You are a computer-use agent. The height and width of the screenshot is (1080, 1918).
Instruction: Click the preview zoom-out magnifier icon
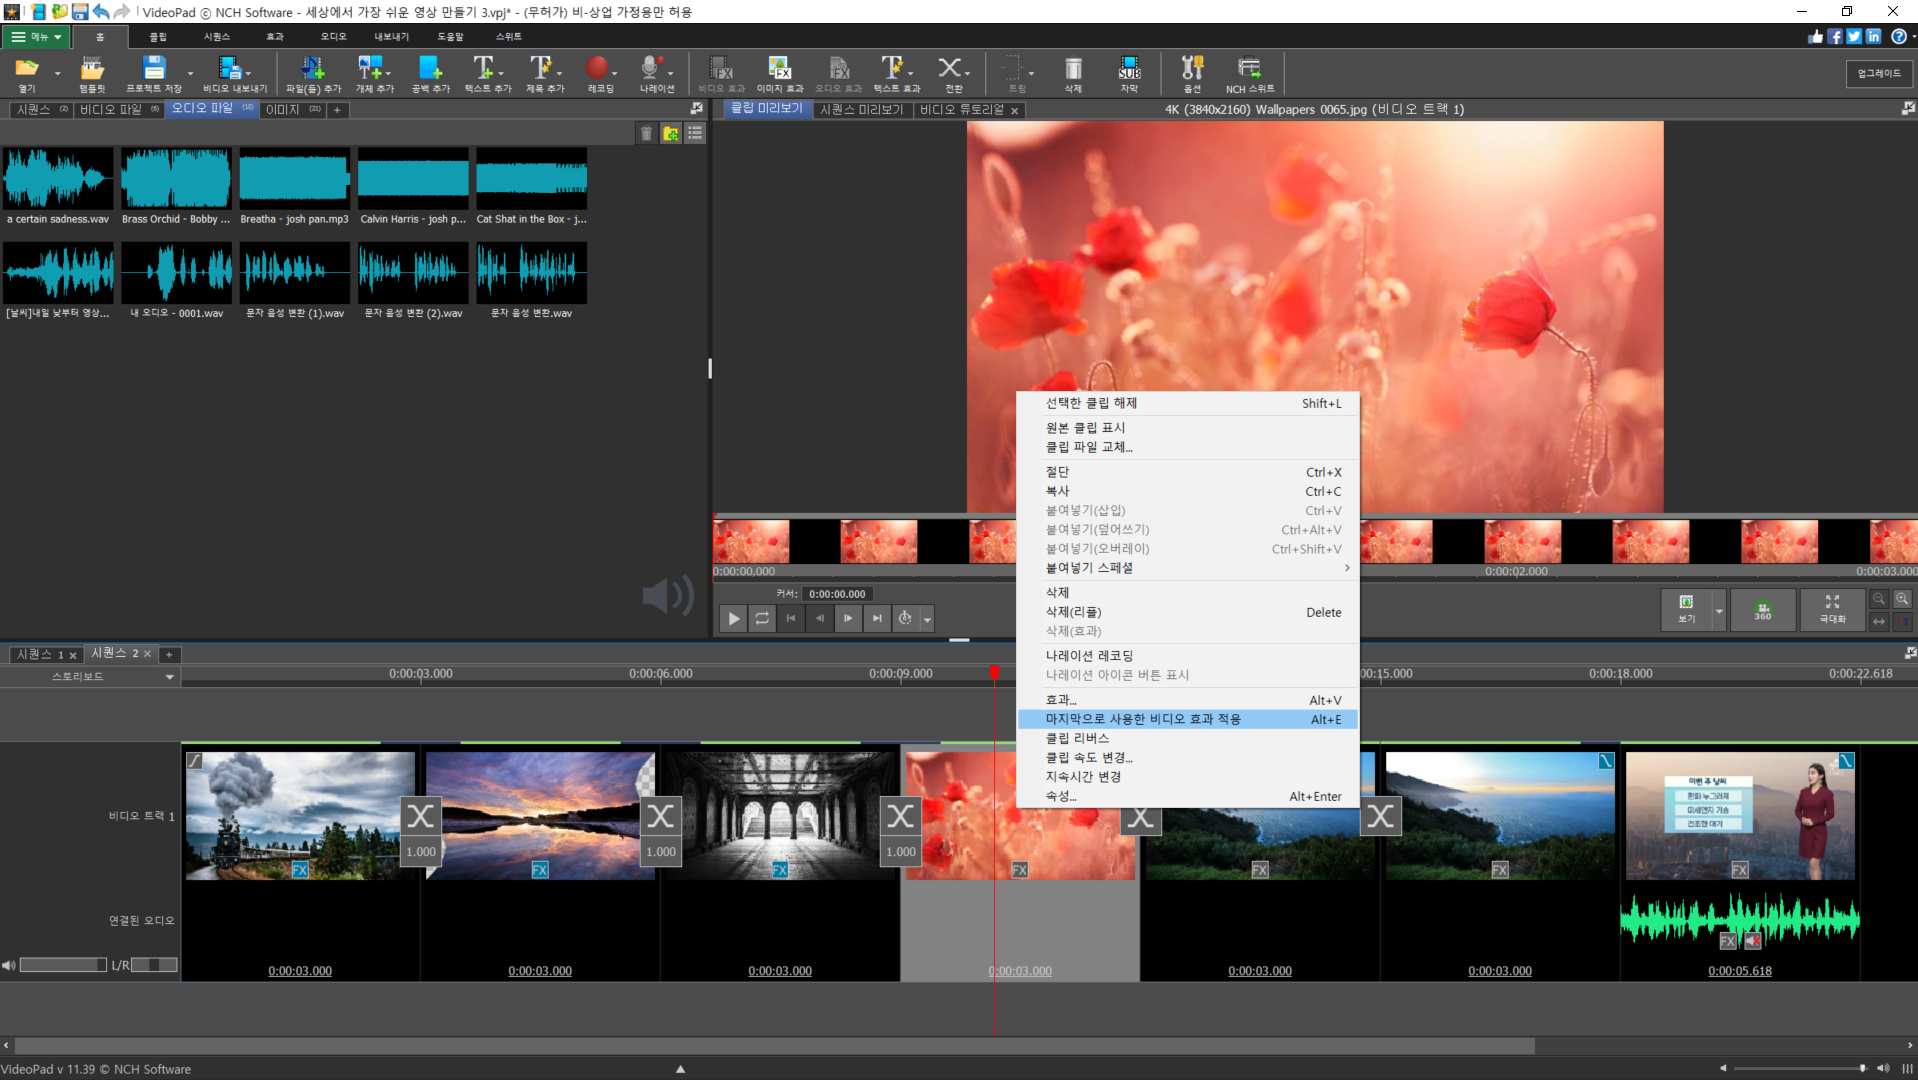point(1879,599)
